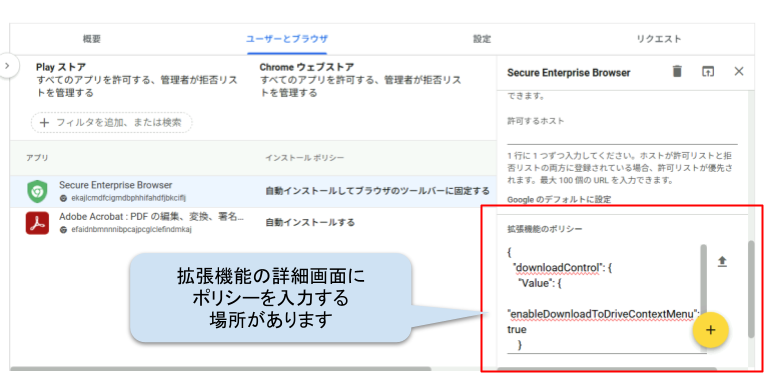
Task: Open the detail panel in a new window via its icon
Action: tap(708, 71)
